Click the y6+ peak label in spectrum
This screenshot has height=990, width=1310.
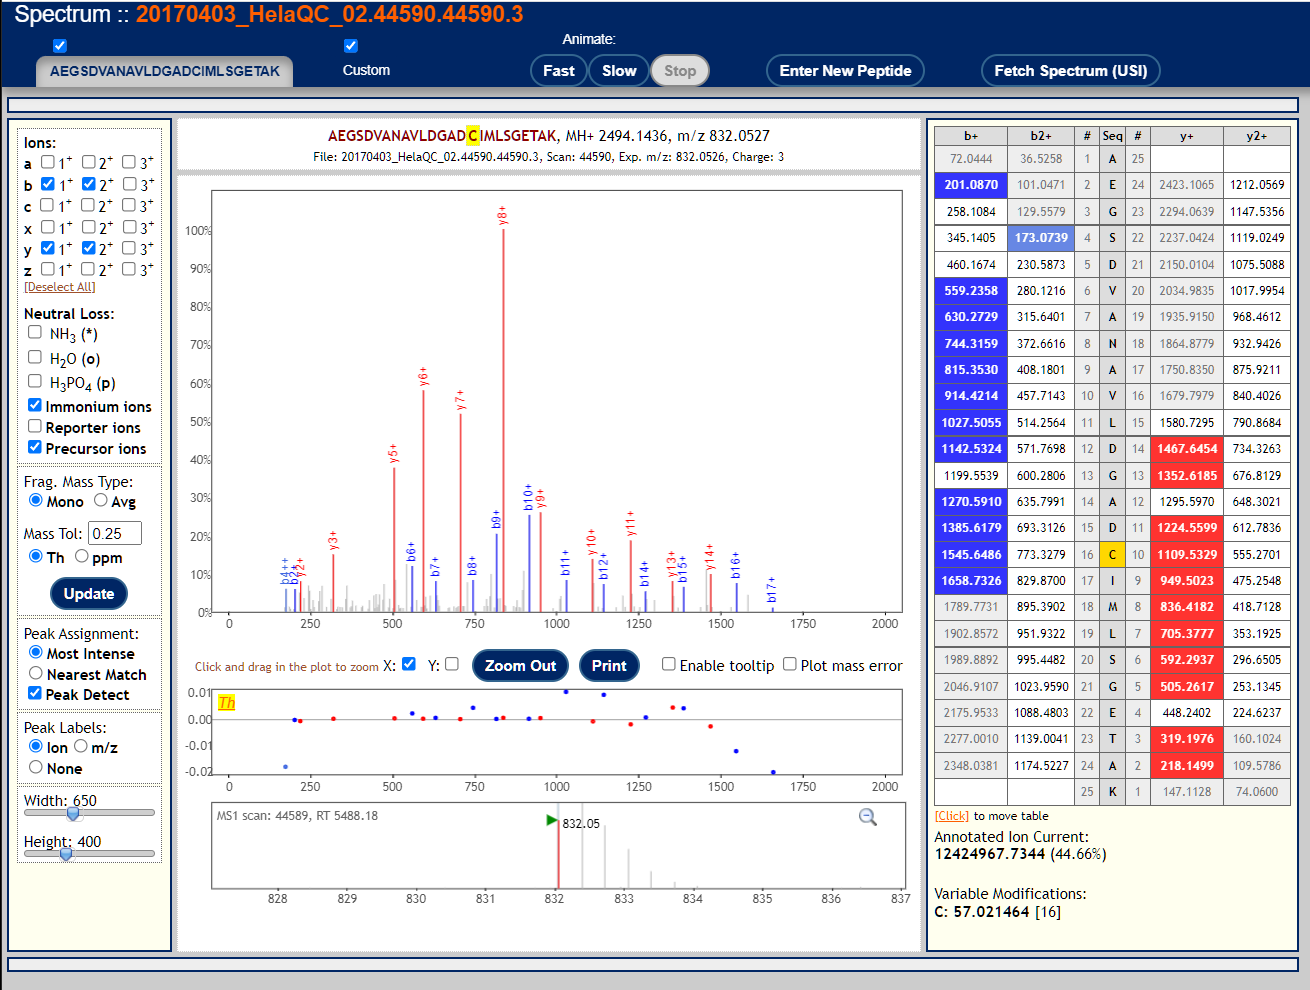point(423,377)
